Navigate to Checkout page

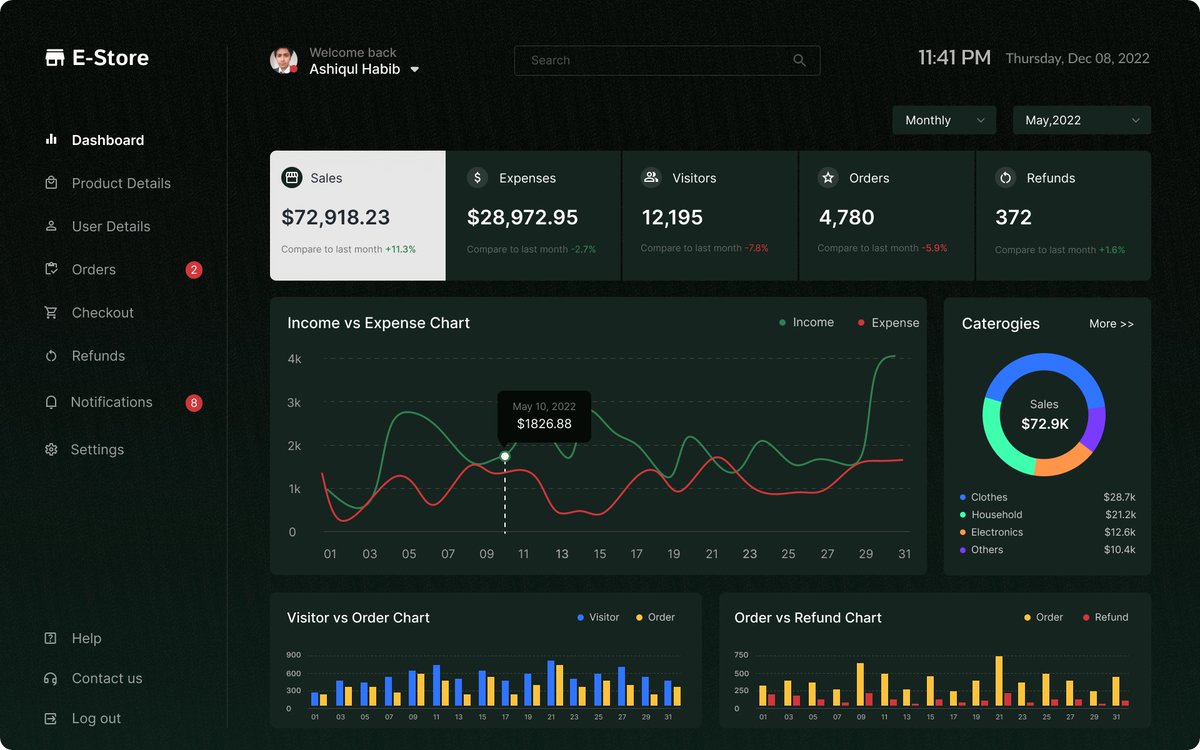coord(103,312)
